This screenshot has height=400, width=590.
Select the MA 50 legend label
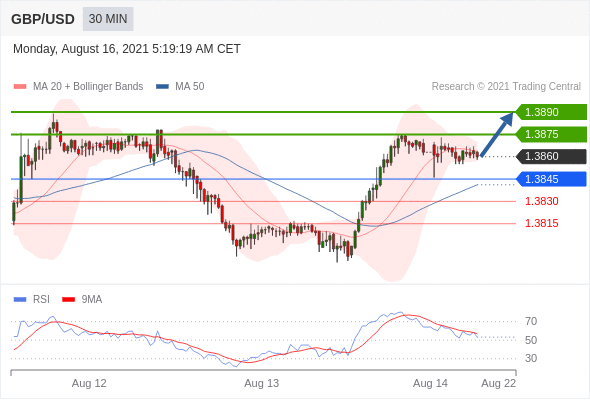[190, 87]
